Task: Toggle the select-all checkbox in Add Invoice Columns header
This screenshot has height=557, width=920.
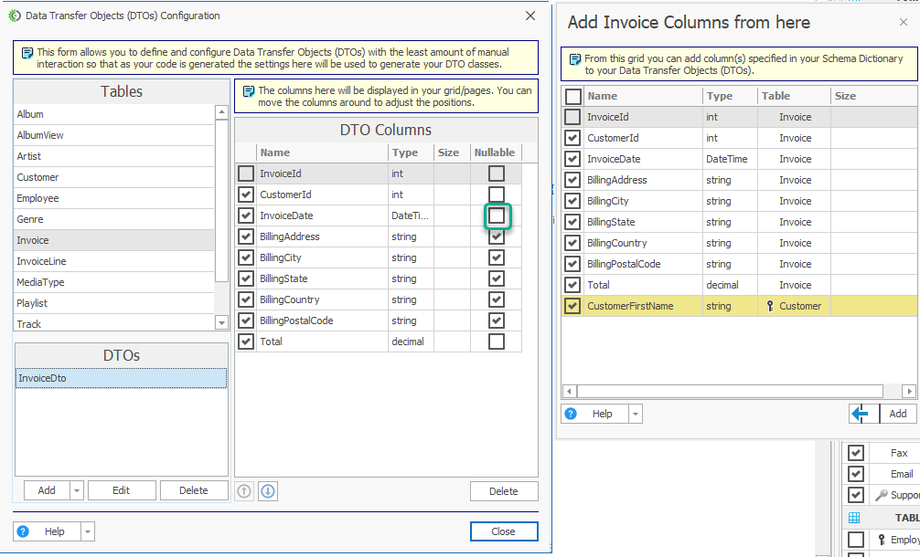Action: (573, 96)
